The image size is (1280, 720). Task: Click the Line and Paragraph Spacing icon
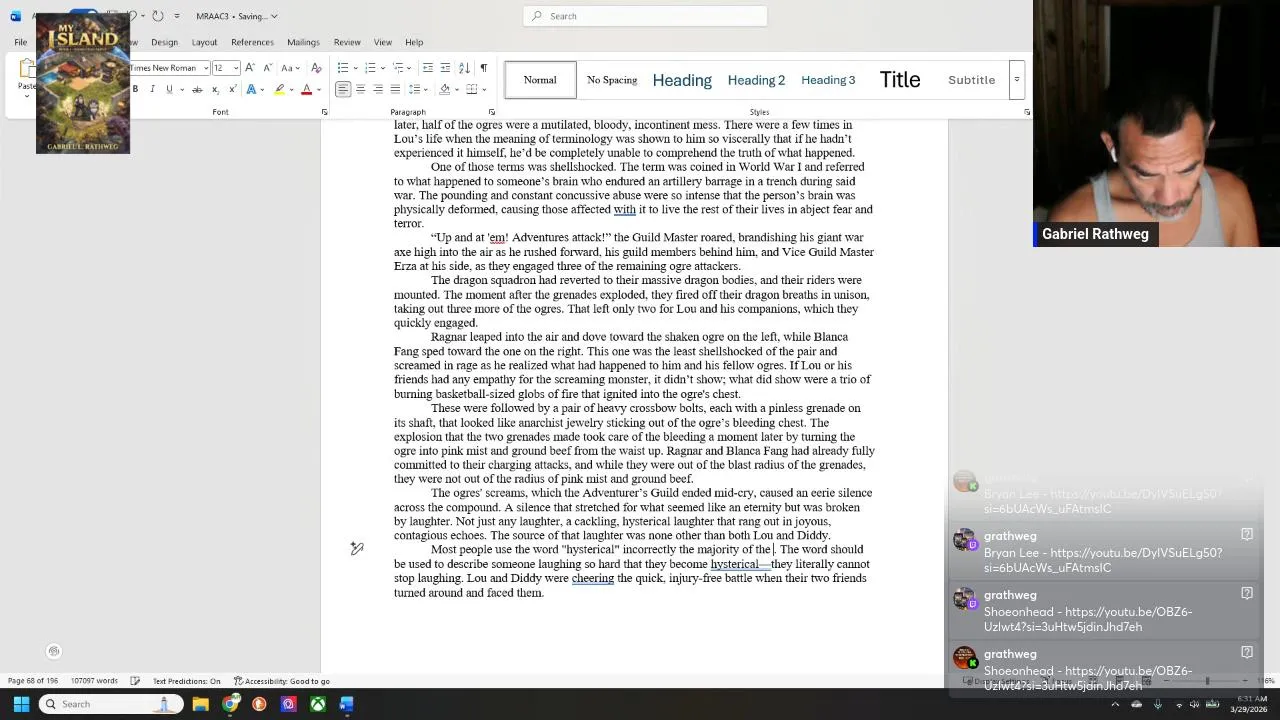(413, 89)
